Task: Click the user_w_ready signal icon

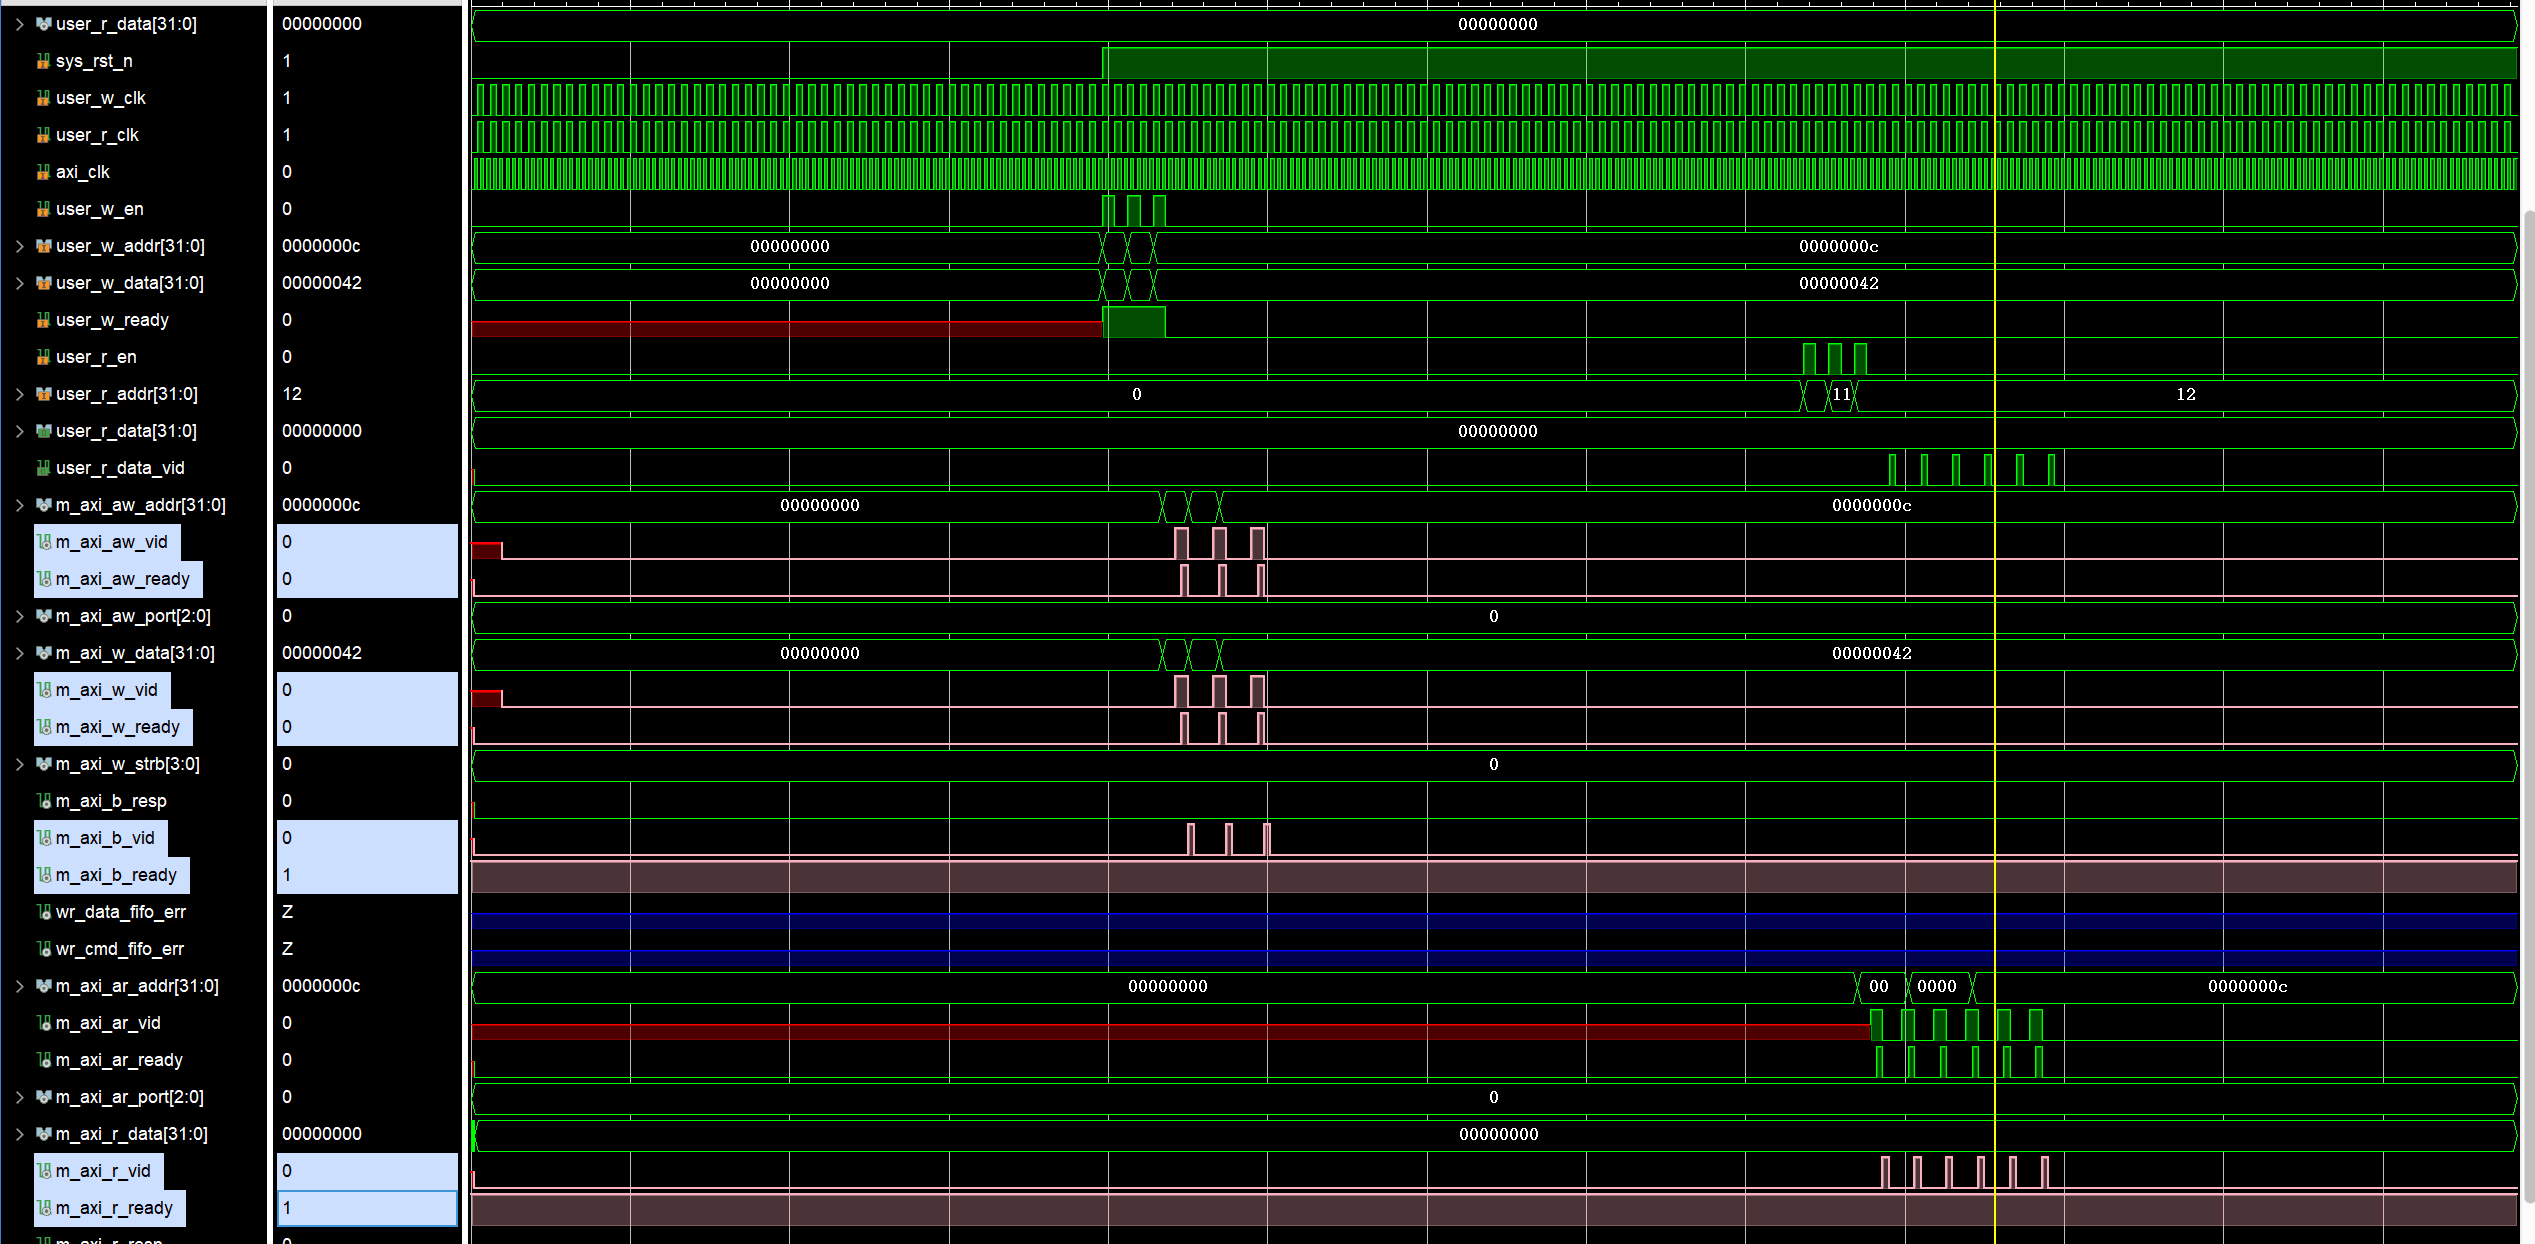Action: 43,320
